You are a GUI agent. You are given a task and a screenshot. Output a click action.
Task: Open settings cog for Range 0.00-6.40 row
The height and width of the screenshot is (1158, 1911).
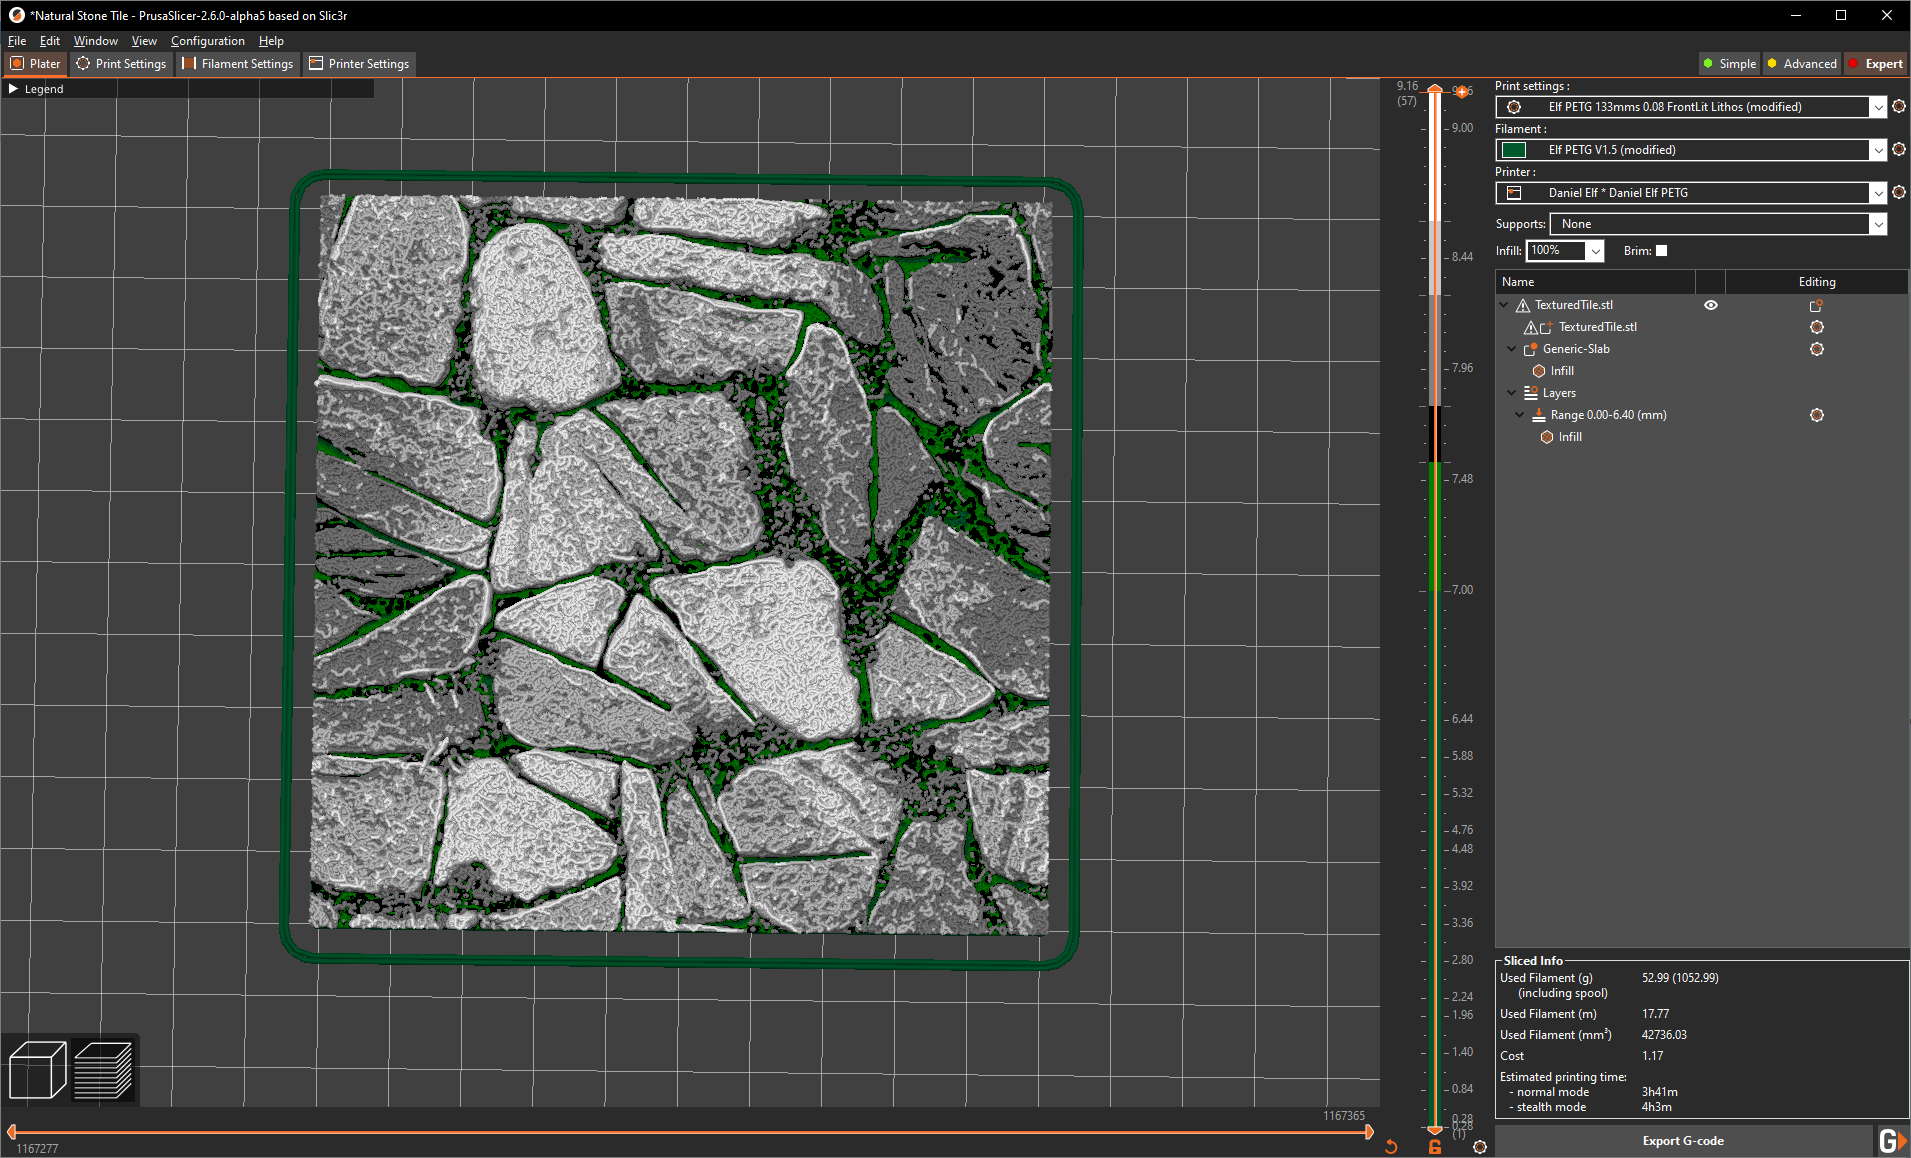tap(1817, 415)
